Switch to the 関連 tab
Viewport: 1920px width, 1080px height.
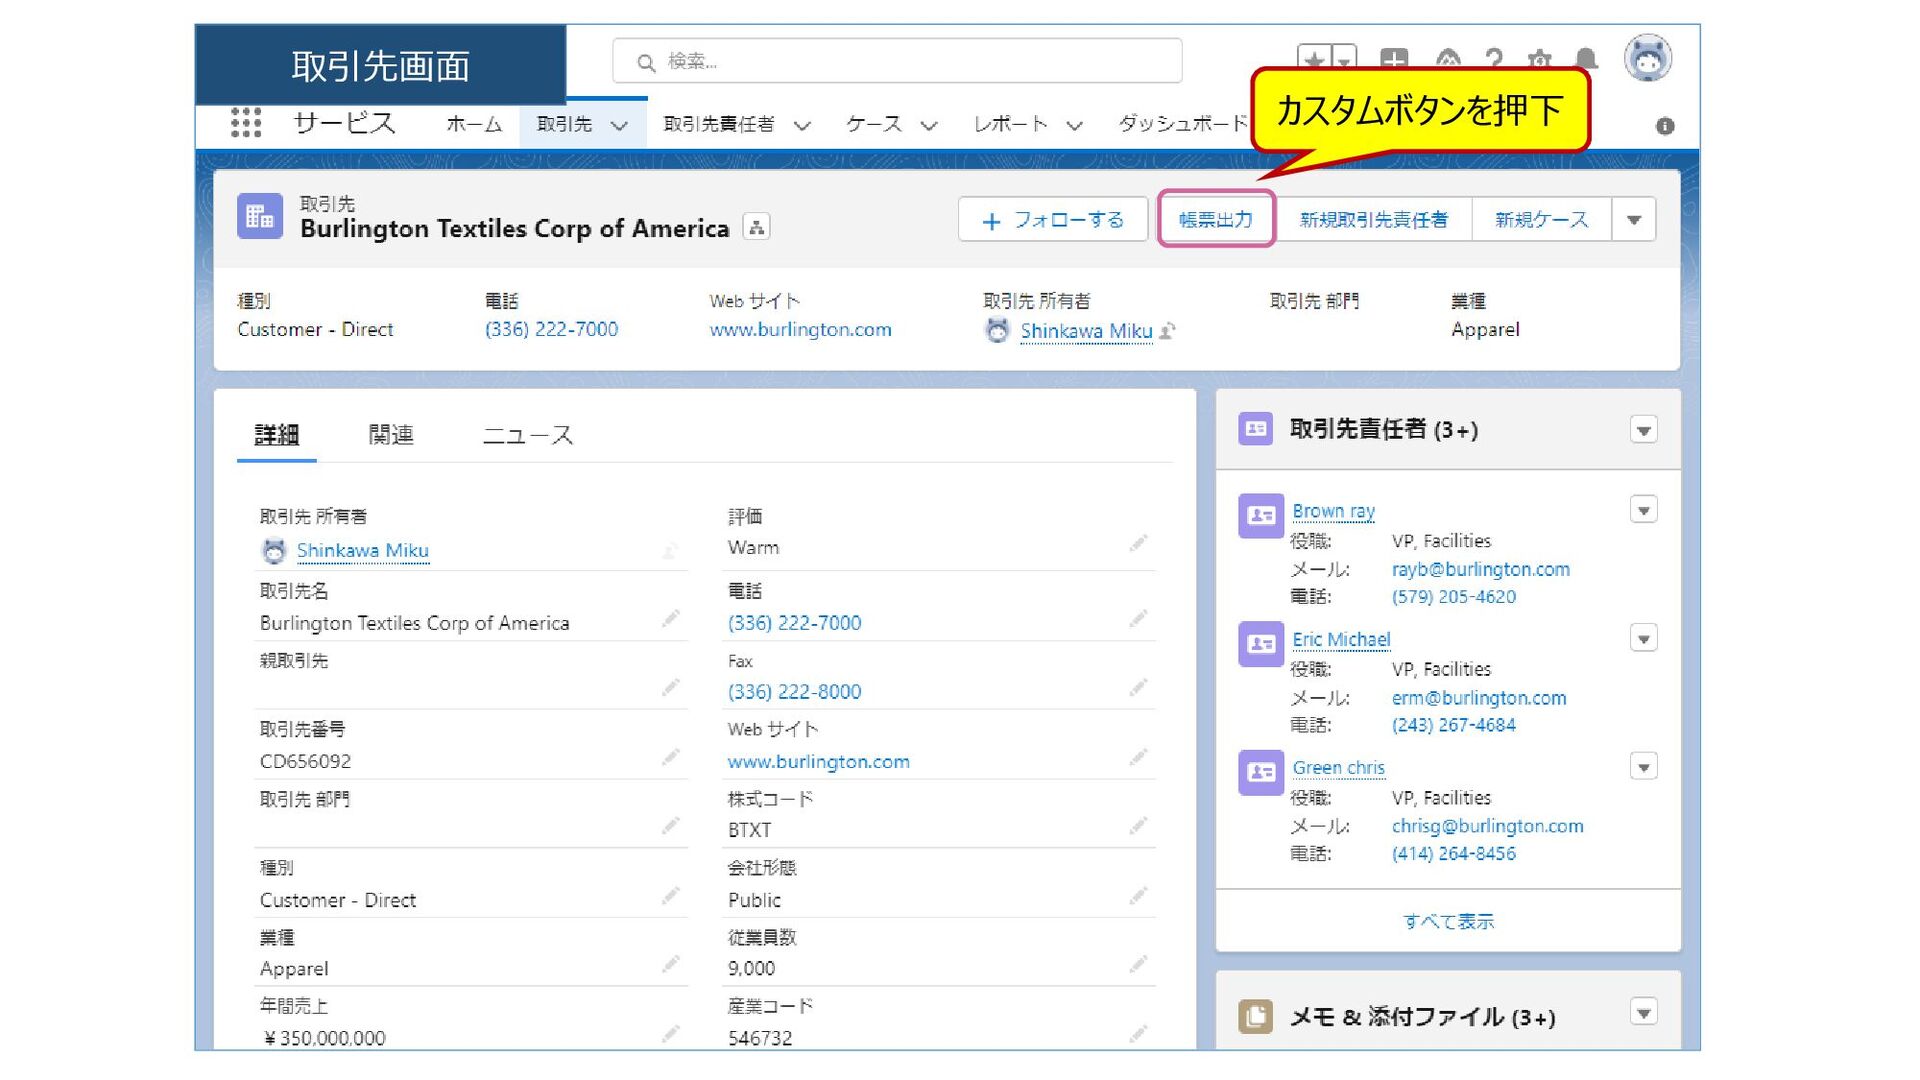[x=391, y=435]
